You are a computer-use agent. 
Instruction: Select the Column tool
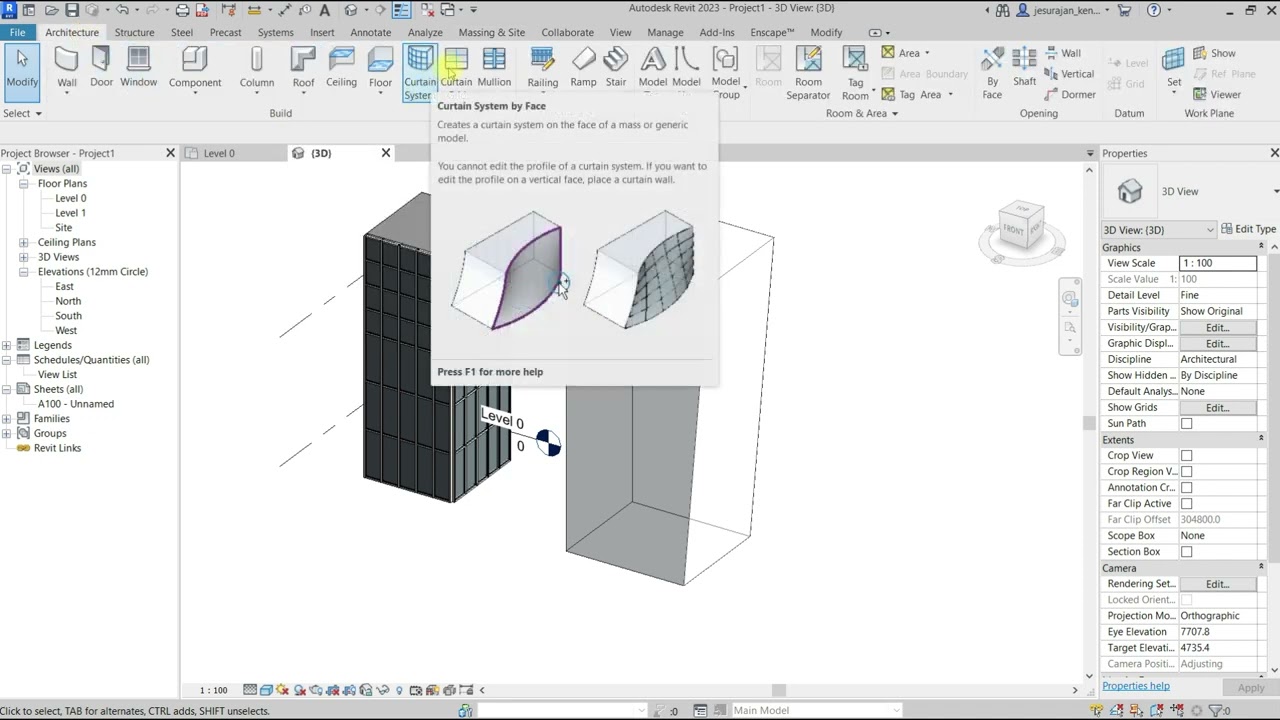point(256,68)
